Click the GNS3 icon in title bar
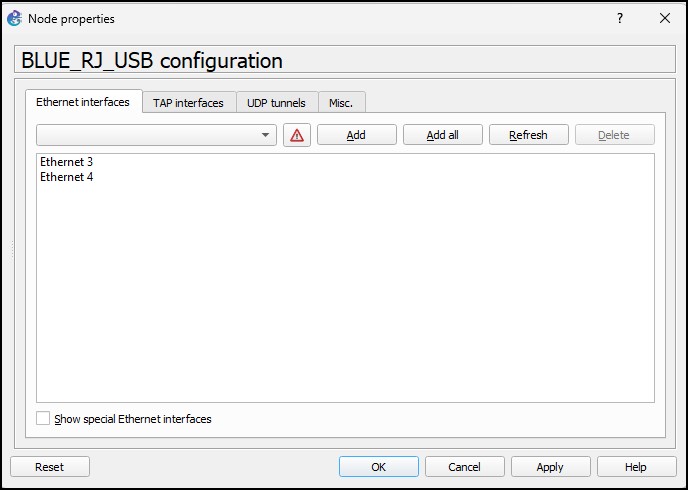The height and width of the screenshot is (490, 688). [x=14, y=18]
